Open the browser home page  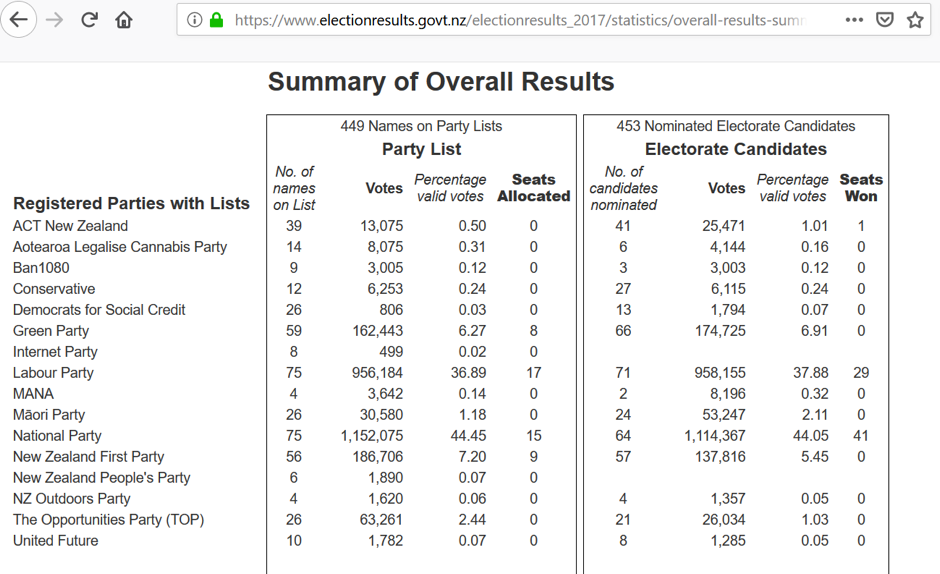123,20
